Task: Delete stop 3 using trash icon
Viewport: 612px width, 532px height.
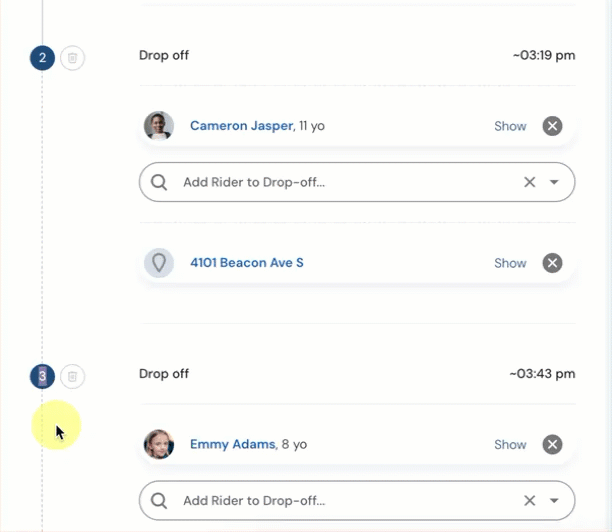Action: (x=72, y=377)
